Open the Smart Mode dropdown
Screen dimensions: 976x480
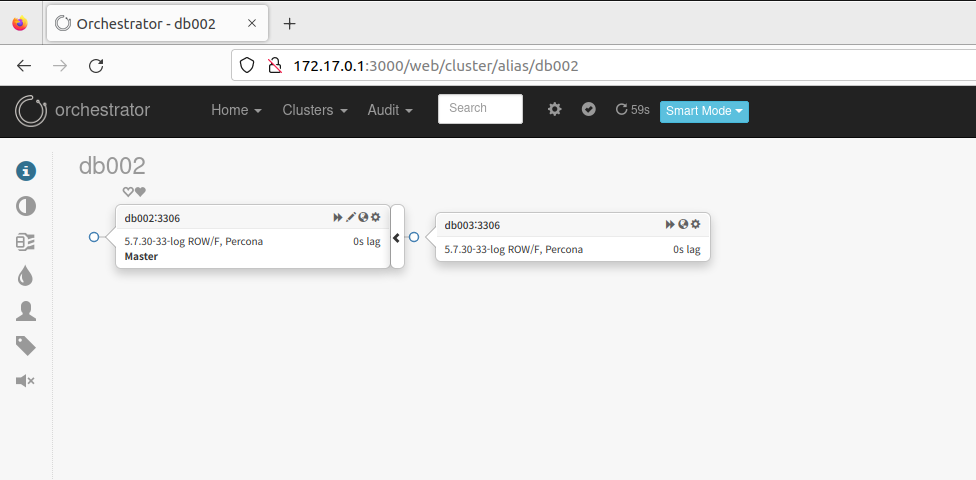pos(704,111)
